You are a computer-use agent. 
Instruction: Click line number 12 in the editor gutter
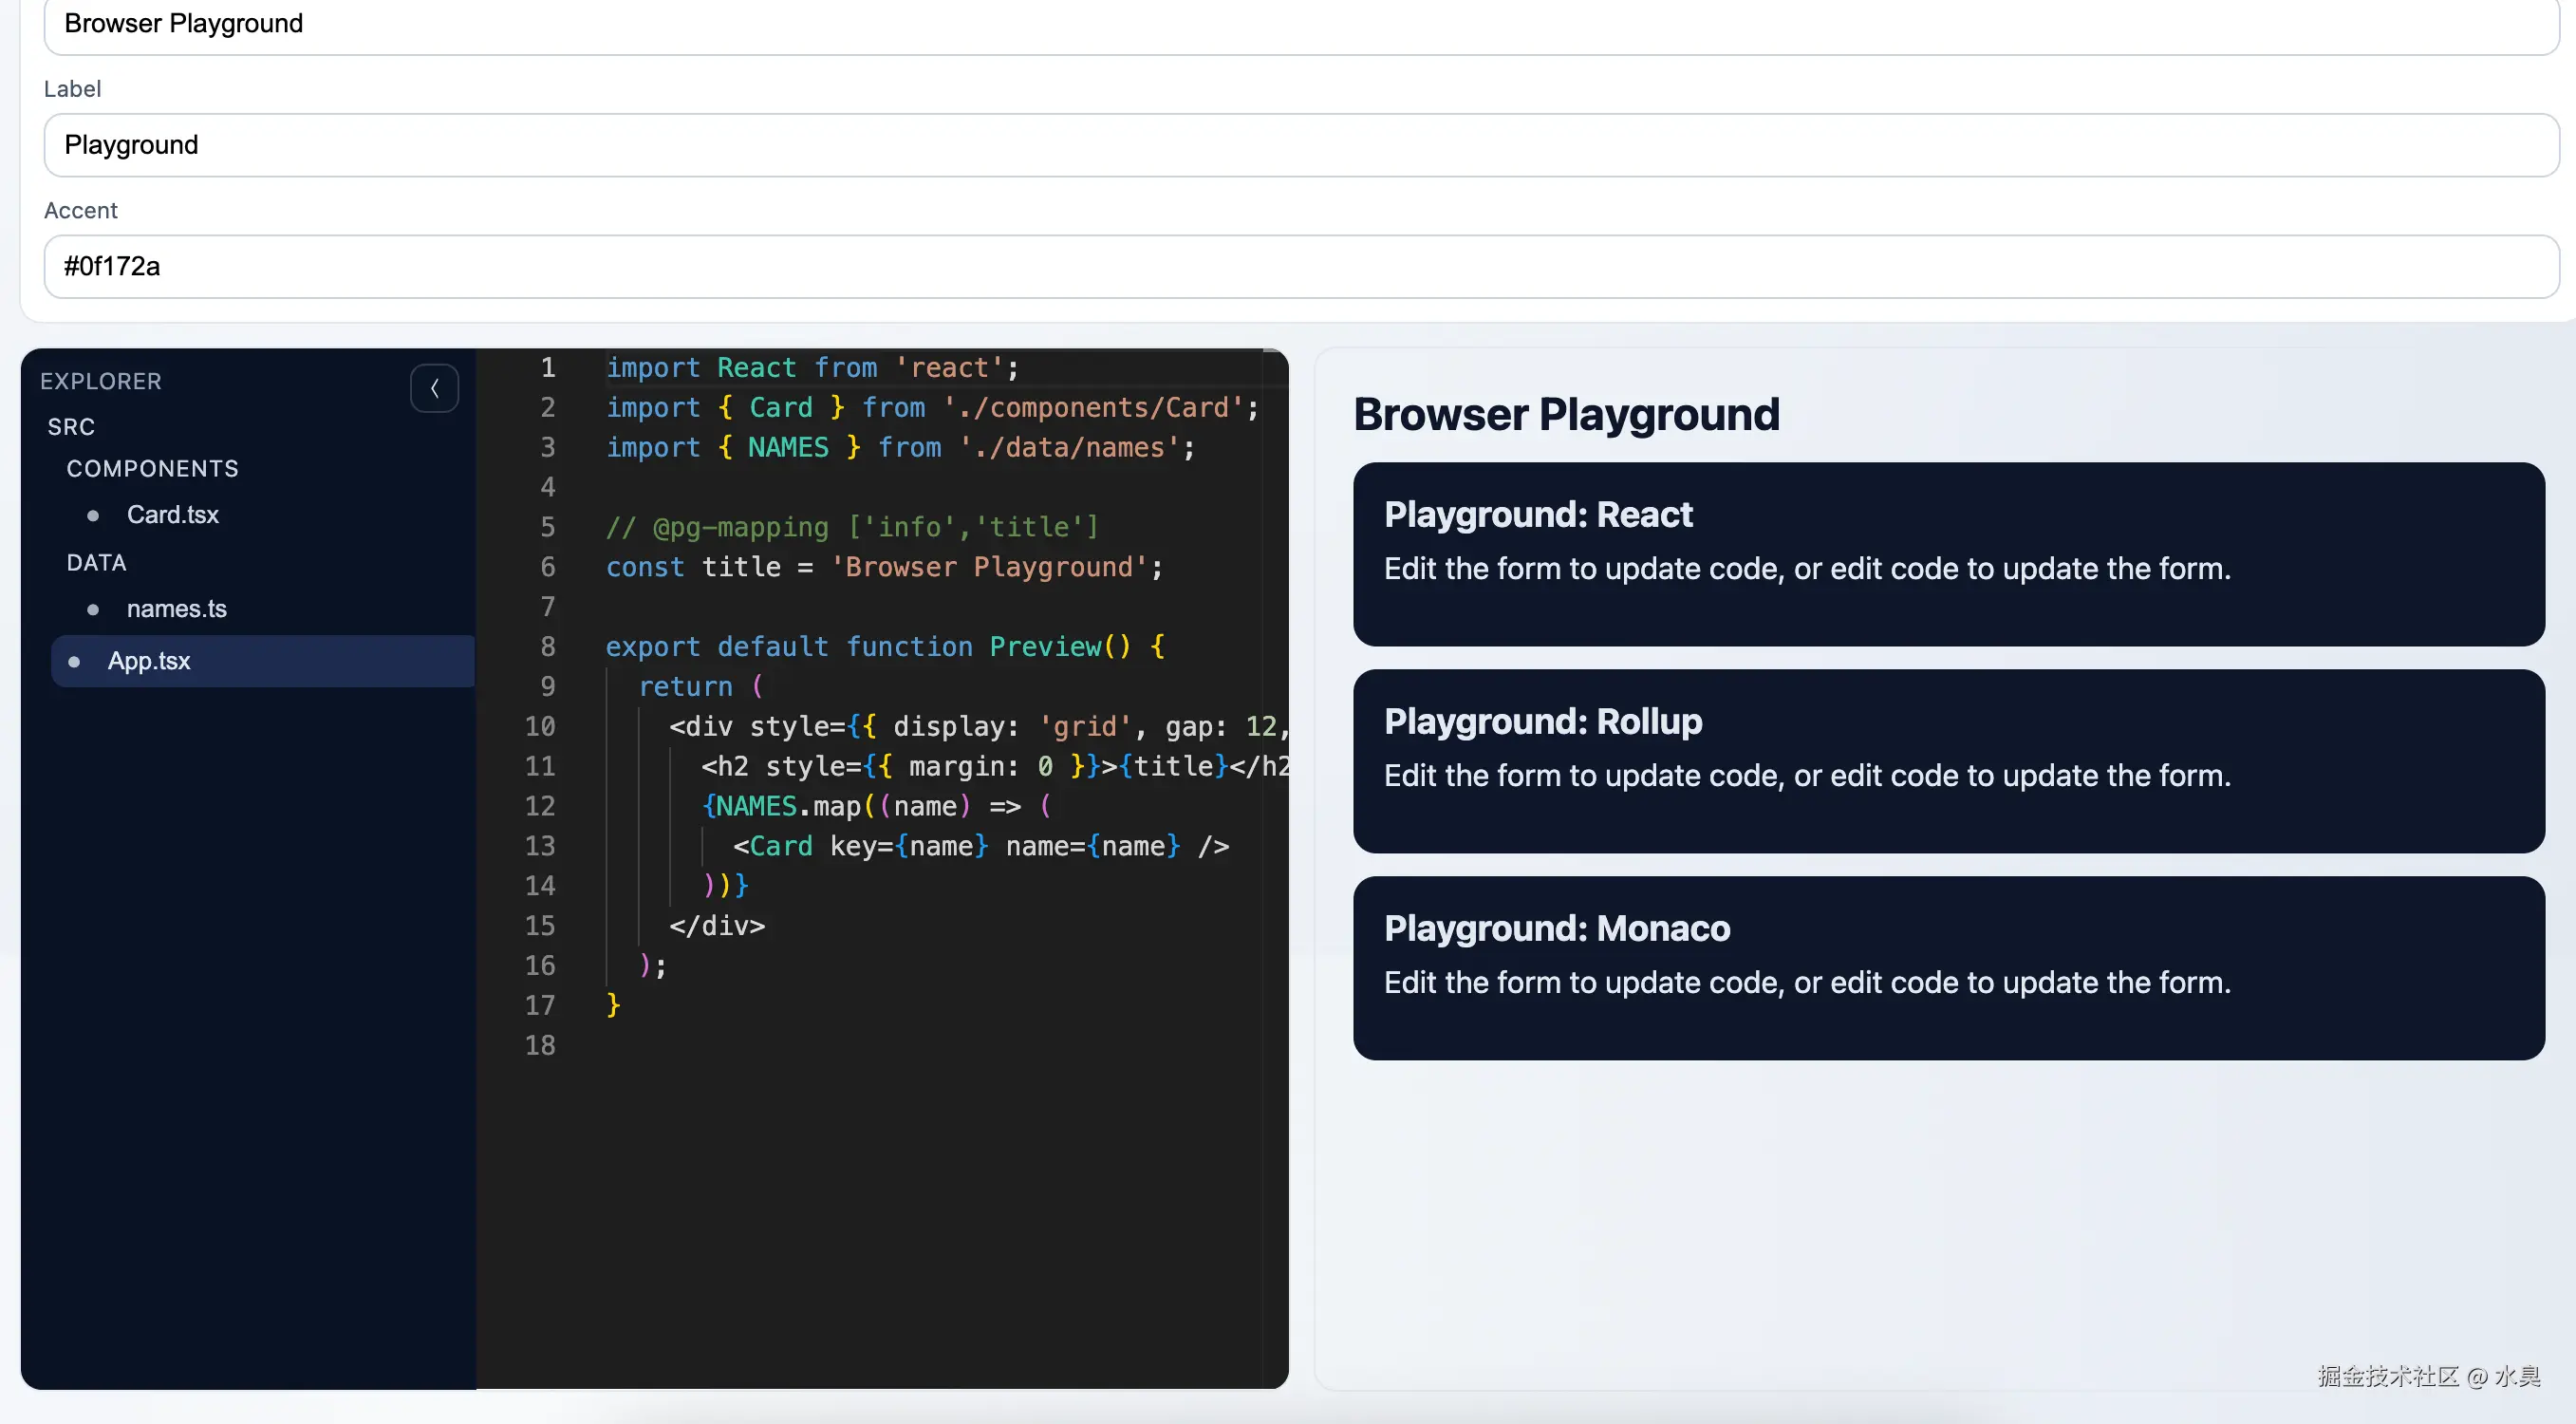540,806
